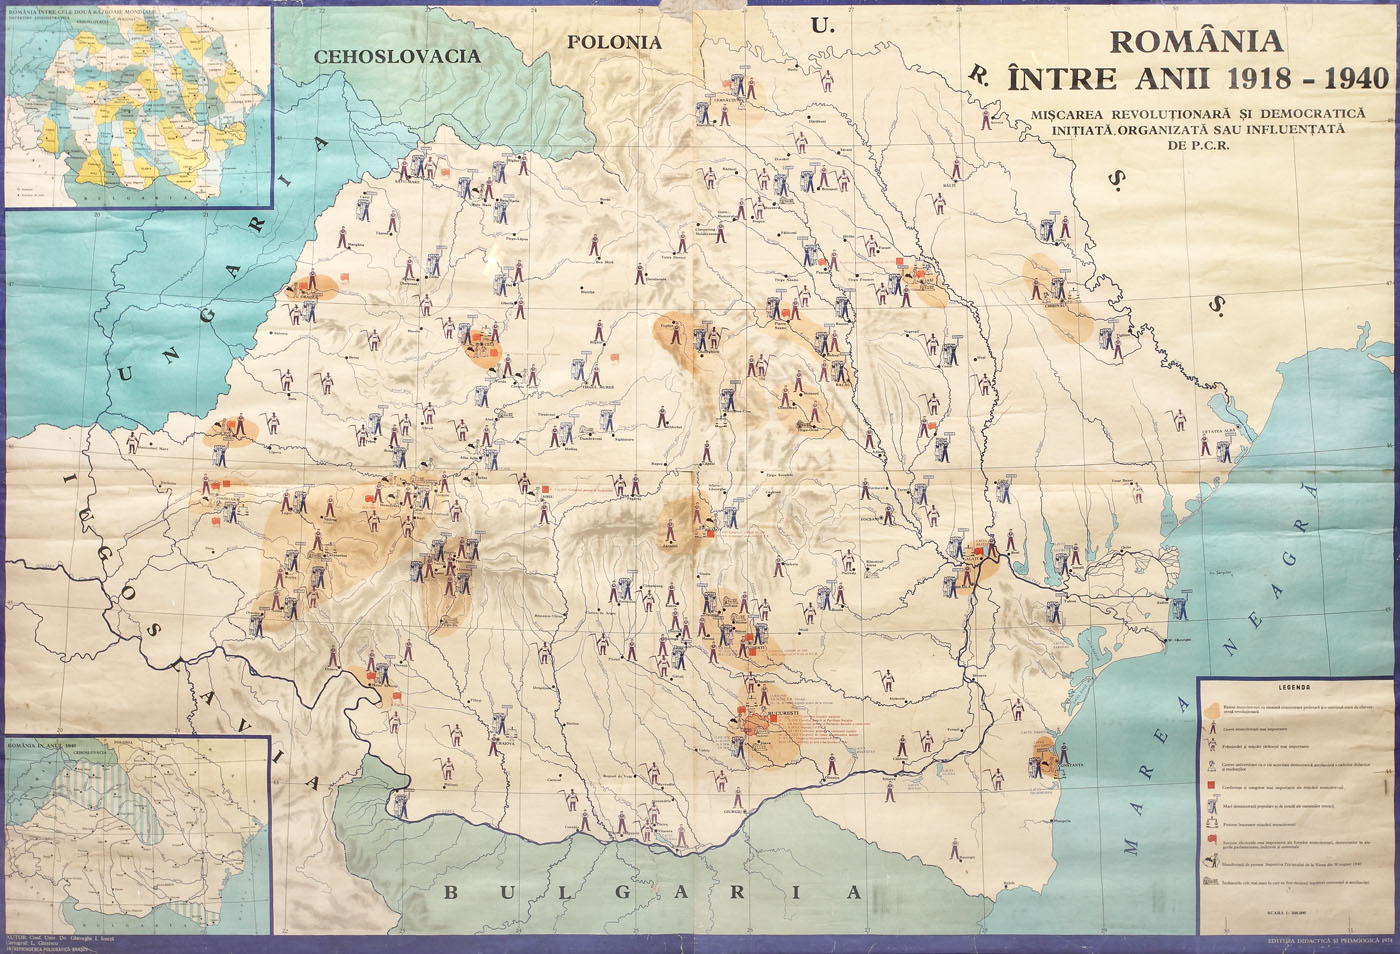The width and height of the screenshot is (1400, 954).
Task: Click the demonstrator with banner legend symbol
Action: coord(1213,804)
